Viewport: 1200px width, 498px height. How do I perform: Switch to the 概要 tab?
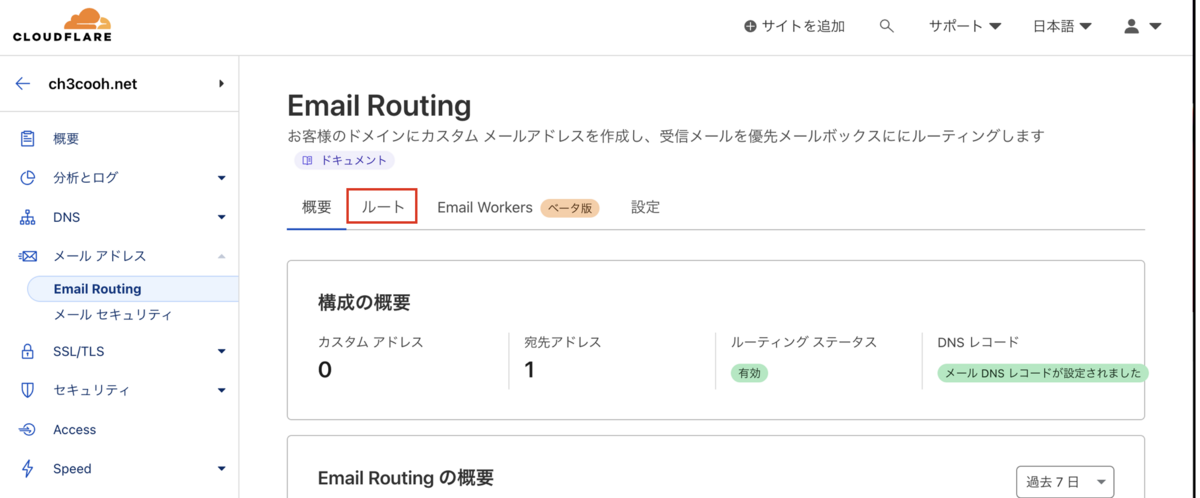[x=316, y=208]
